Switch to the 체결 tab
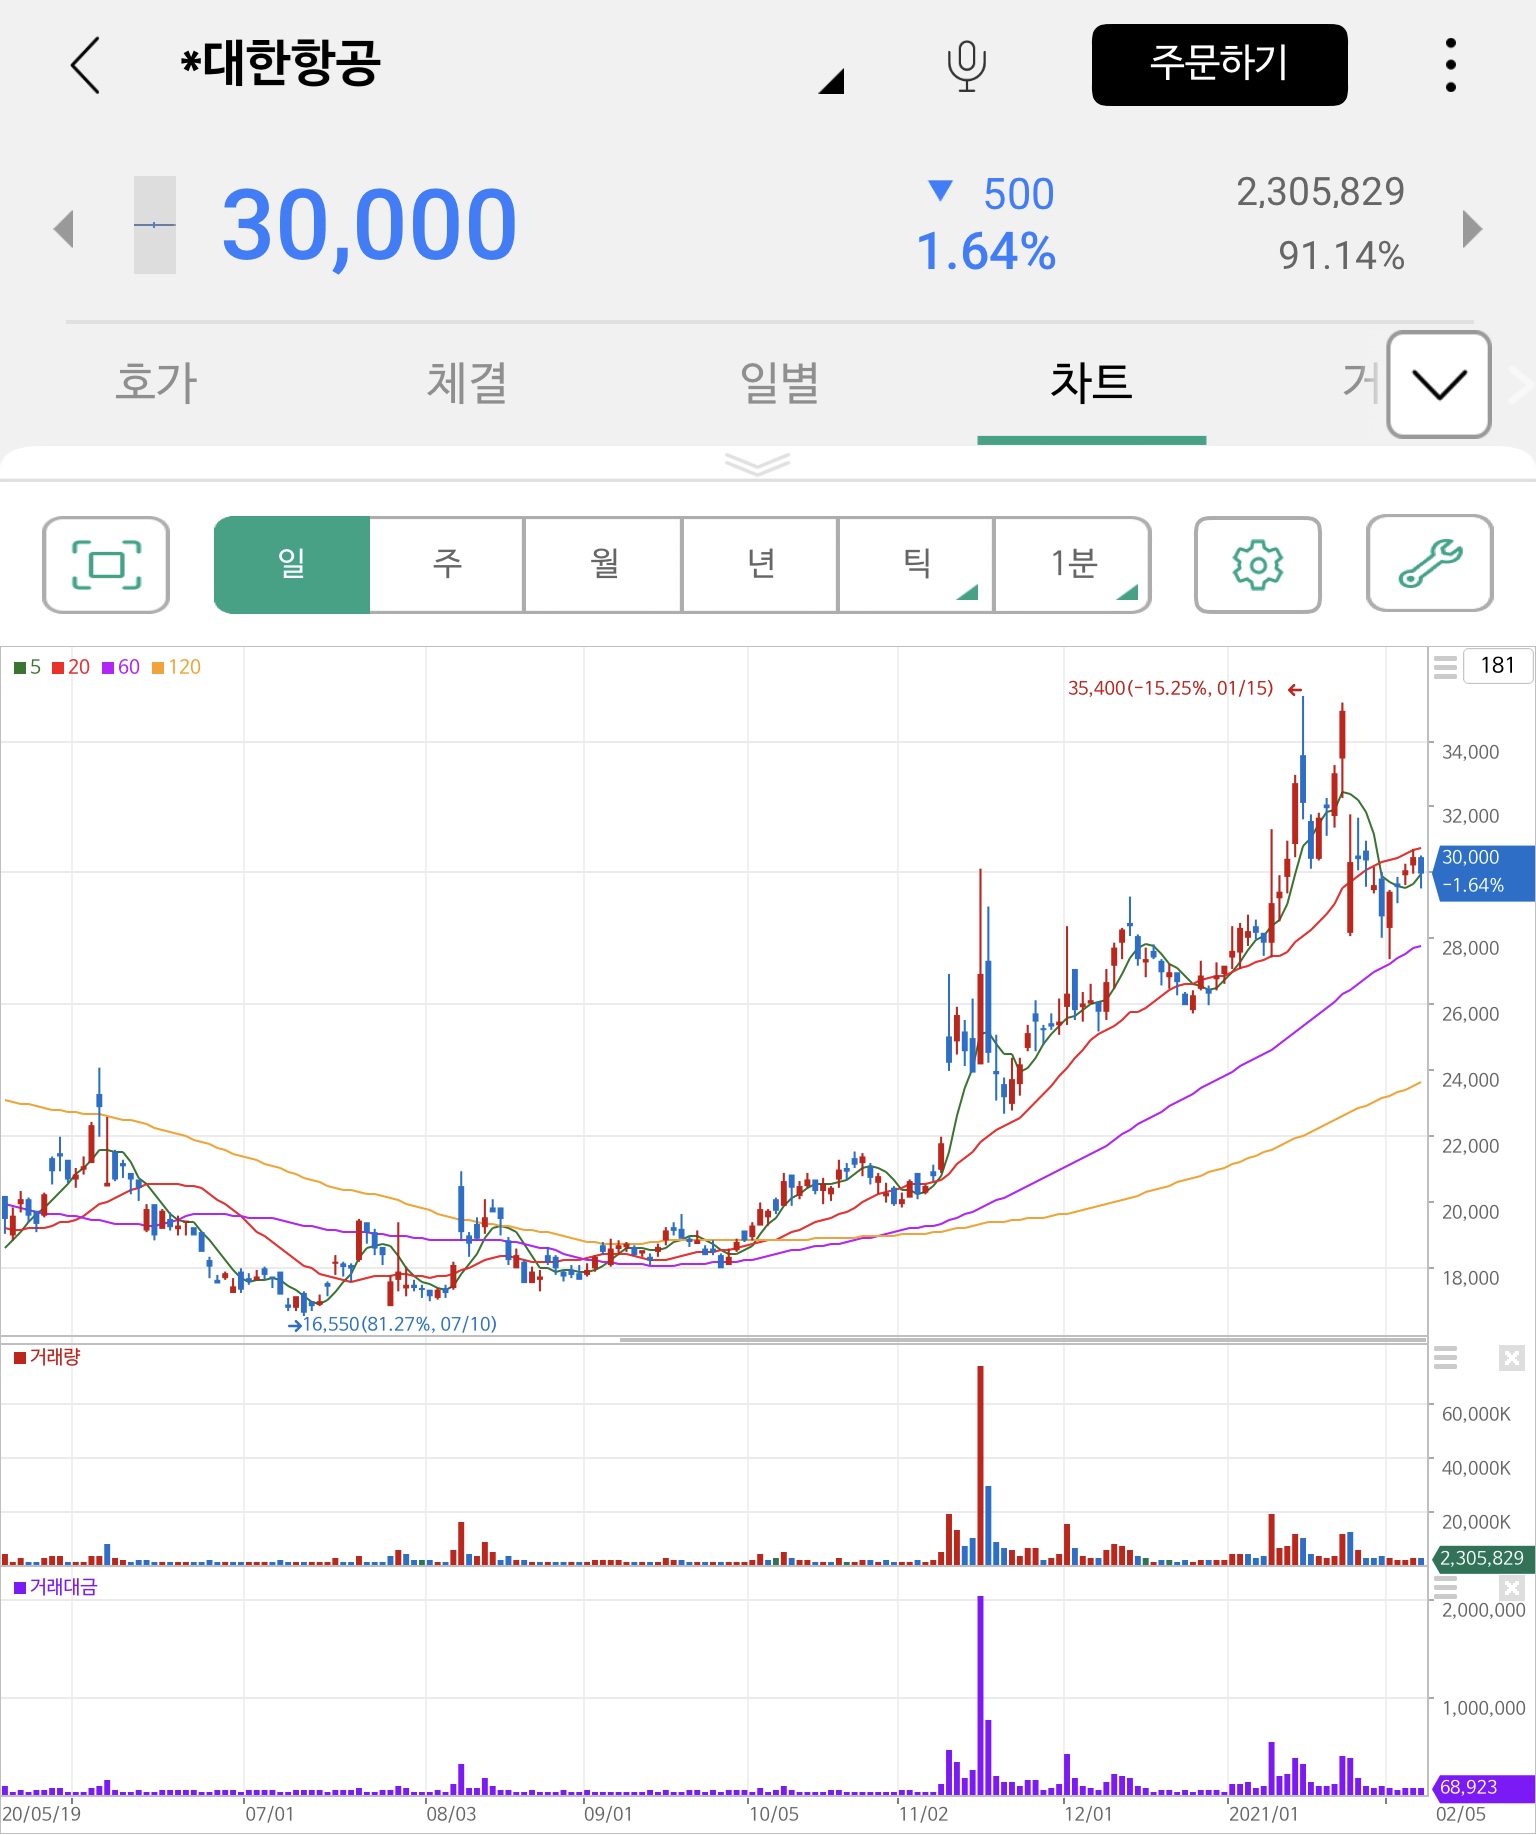Viewport: 1536px width, 1835px height. point(467,383)
